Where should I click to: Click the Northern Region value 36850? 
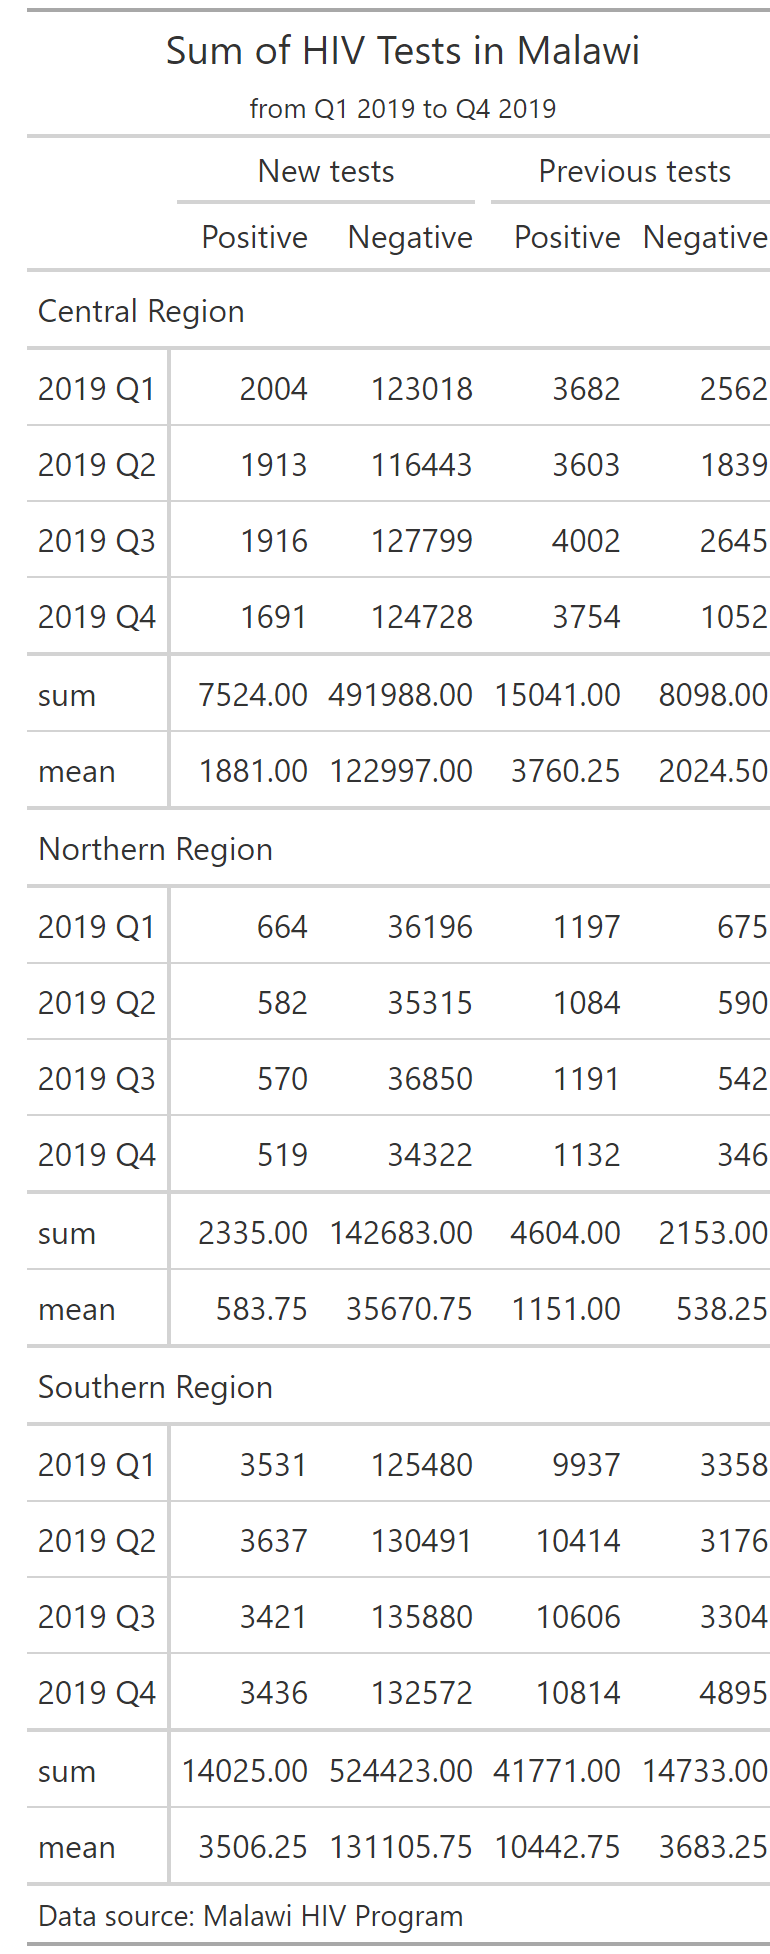point(430,1079)
